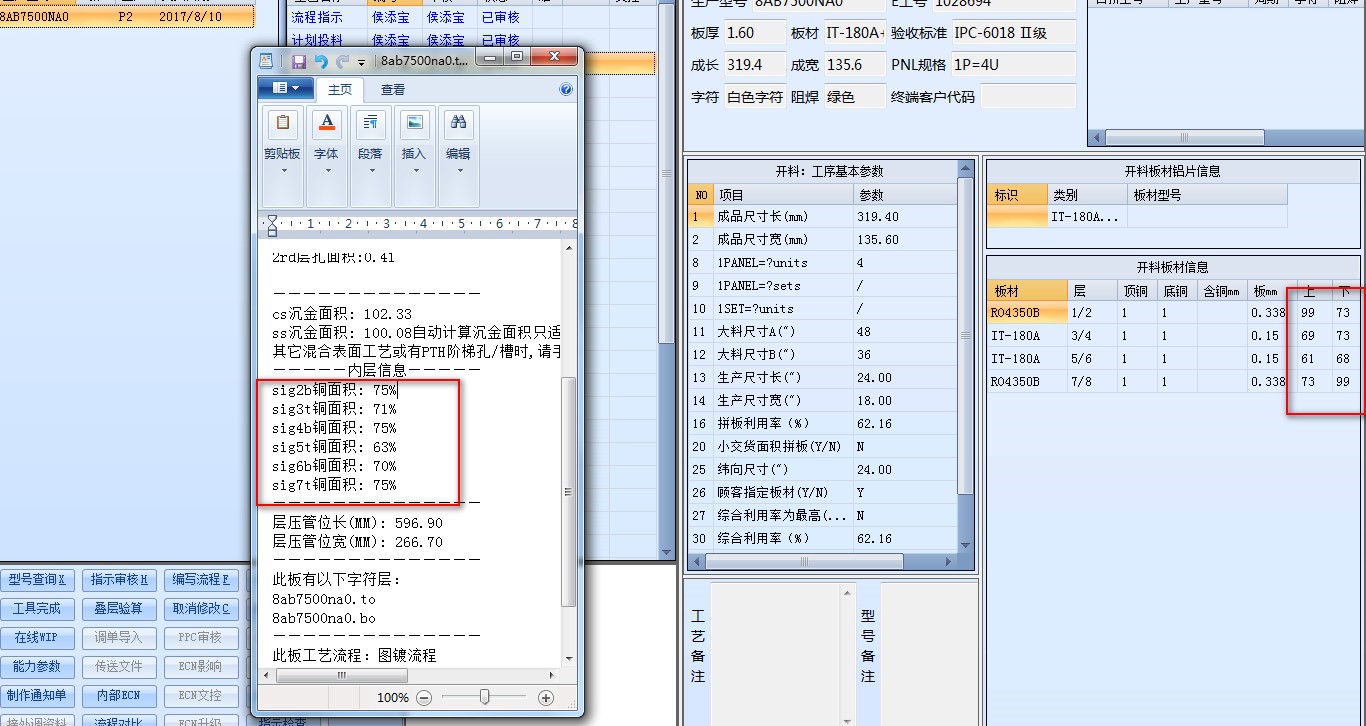The height and width of the screenshot is (726, 1366).
Task: Click the 型号查询 button
Action: click(37, 579)
